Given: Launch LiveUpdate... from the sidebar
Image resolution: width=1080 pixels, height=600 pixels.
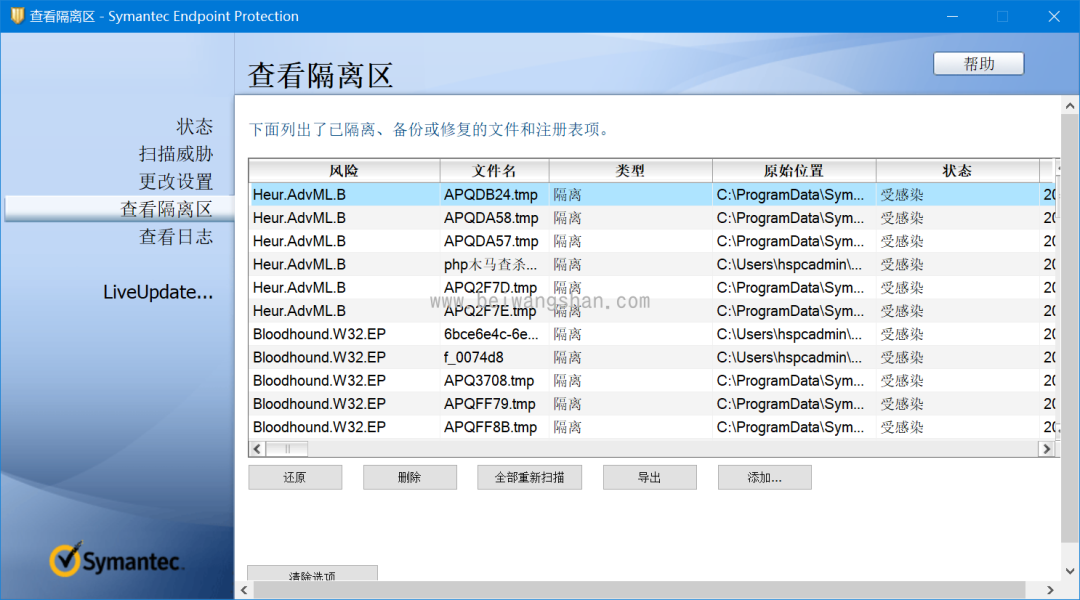Looking at the screenshot, I should point(158,292).
